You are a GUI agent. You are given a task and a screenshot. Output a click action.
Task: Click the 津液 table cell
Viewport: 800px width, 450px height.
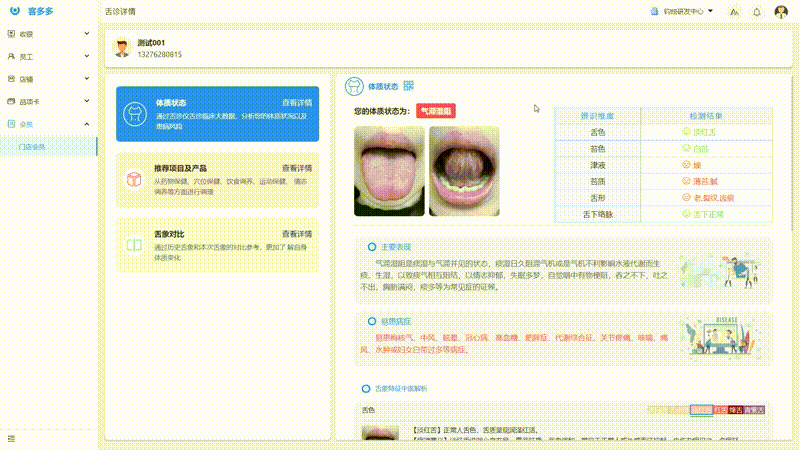click(x=597, y=165)
